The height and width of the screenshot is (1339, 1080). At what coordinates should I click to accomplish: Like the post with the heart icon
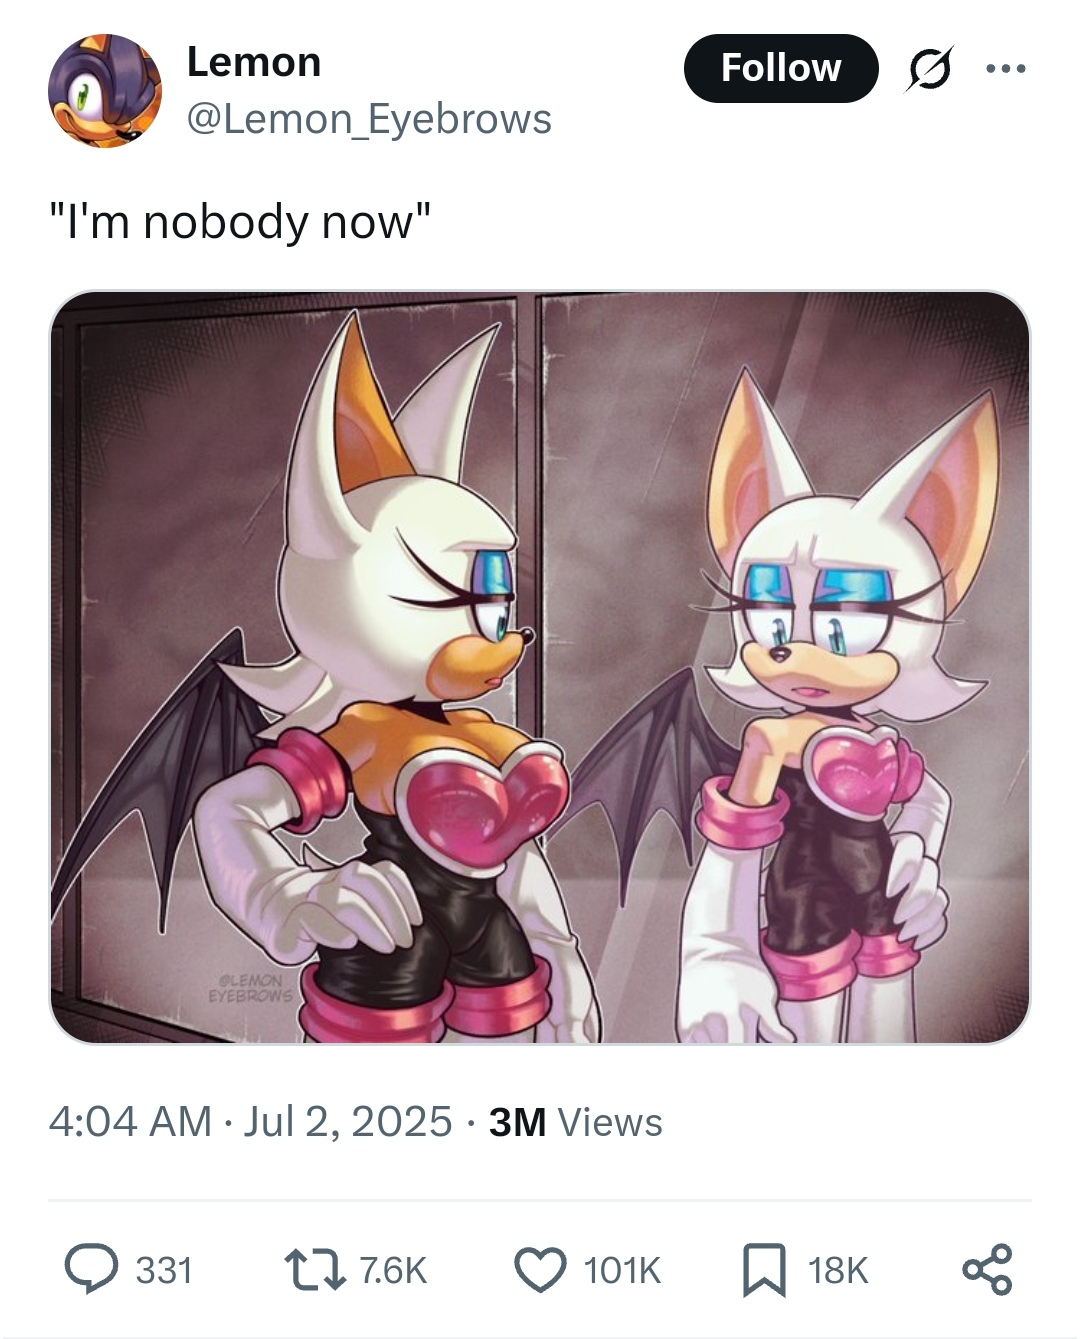(x=540, y=1270)
